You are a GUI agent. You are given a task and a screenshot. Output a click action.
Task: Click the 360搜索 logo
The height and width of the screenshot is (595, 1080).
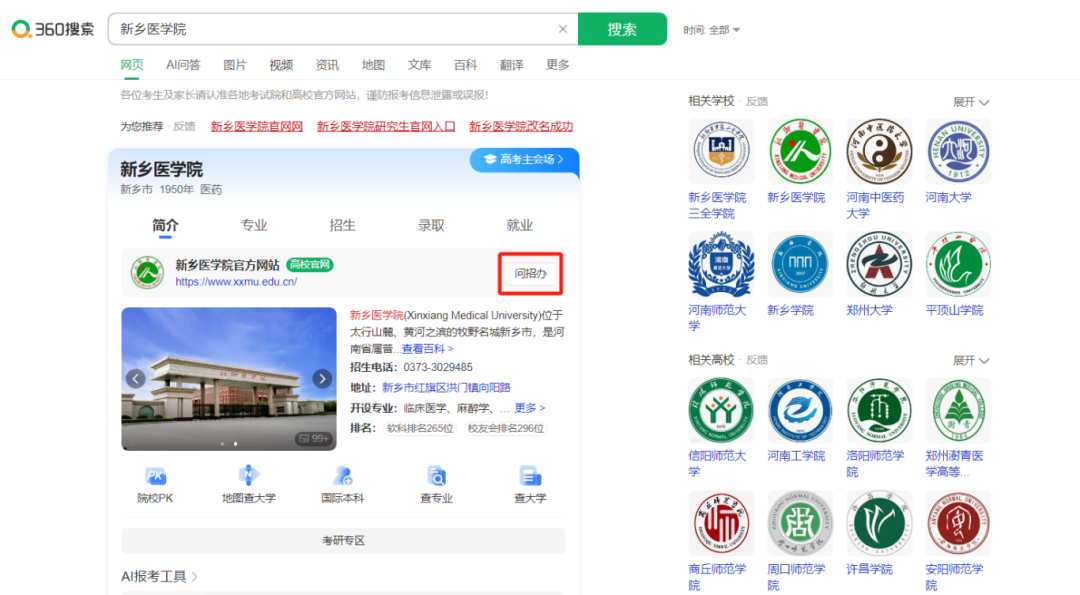53,29
